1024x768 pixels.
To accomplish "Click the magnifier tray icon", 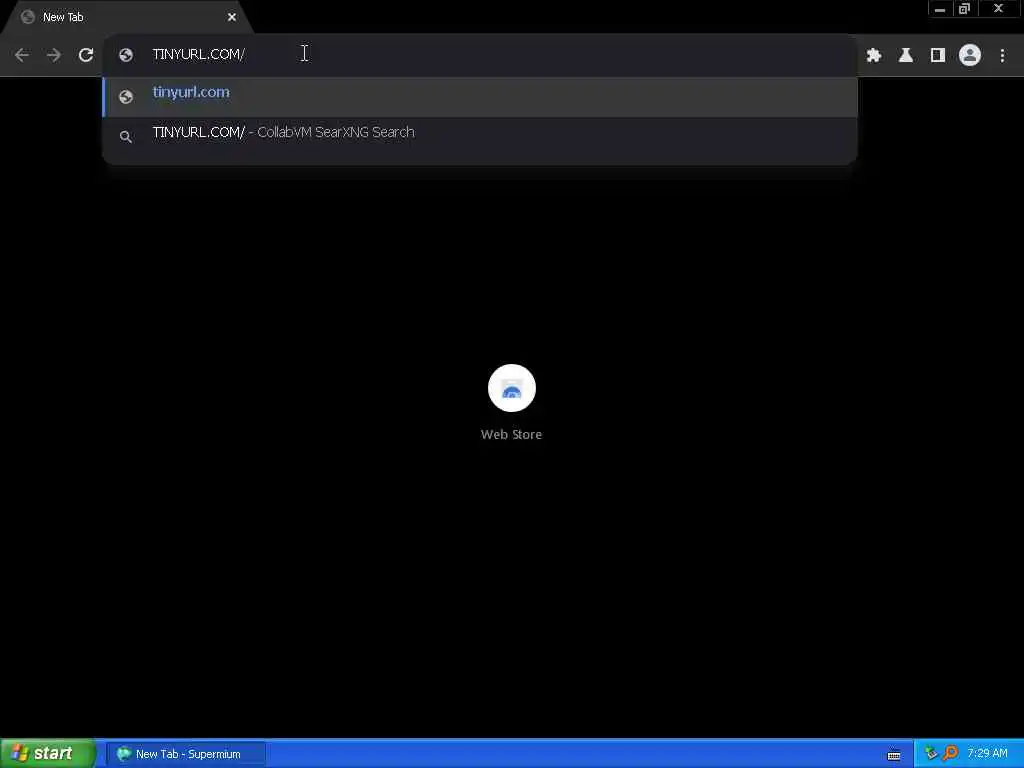I will pyautogui.click(x=950, y=754).
